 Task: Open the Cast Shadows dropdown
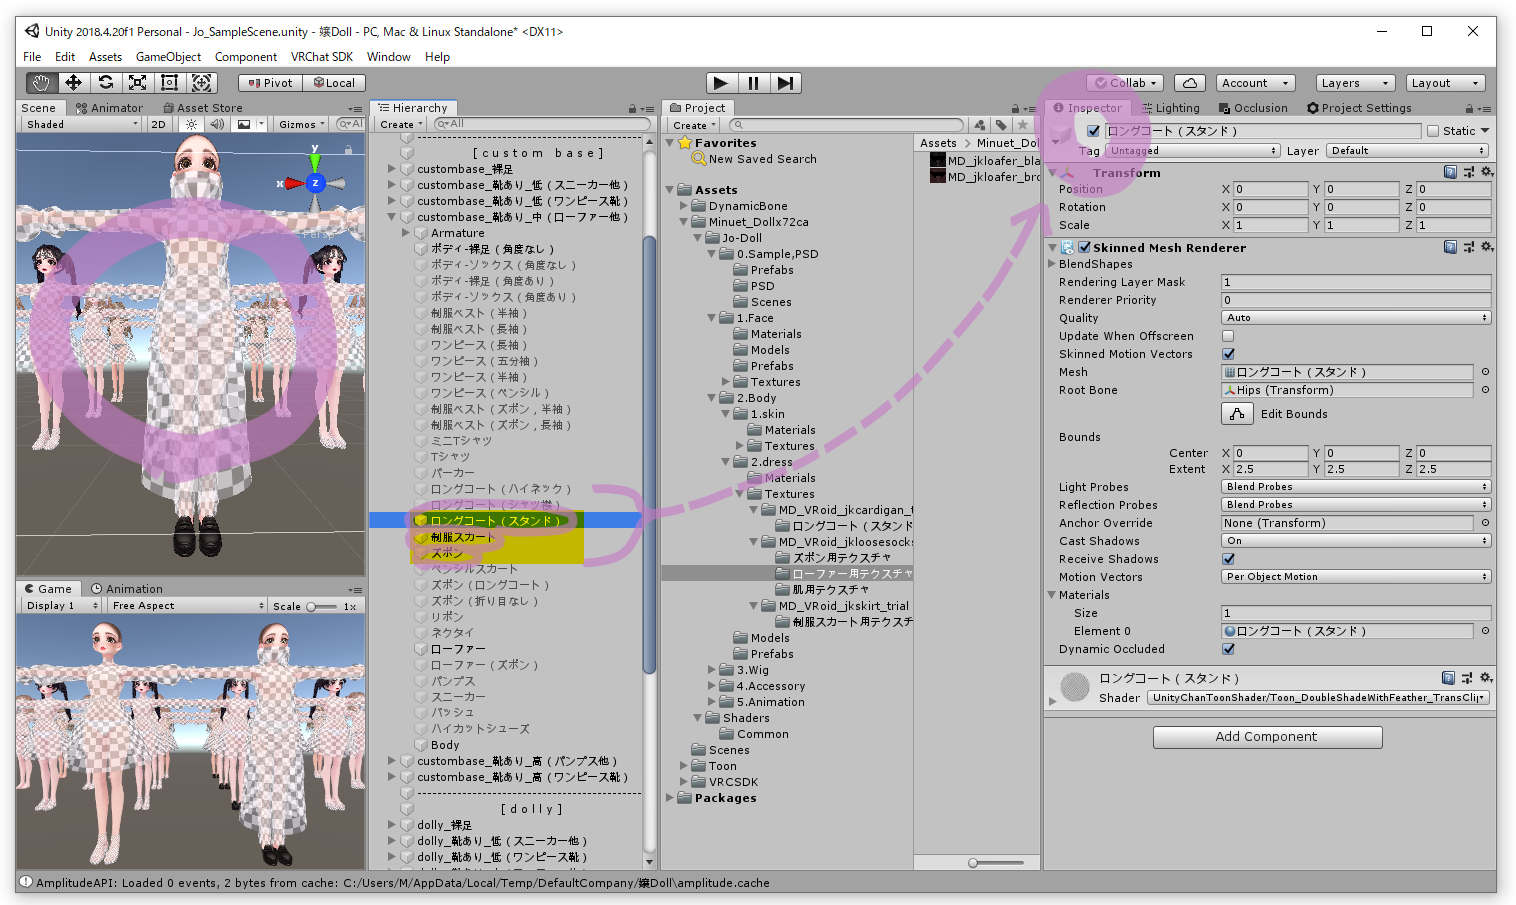(x=1356, y=541)
